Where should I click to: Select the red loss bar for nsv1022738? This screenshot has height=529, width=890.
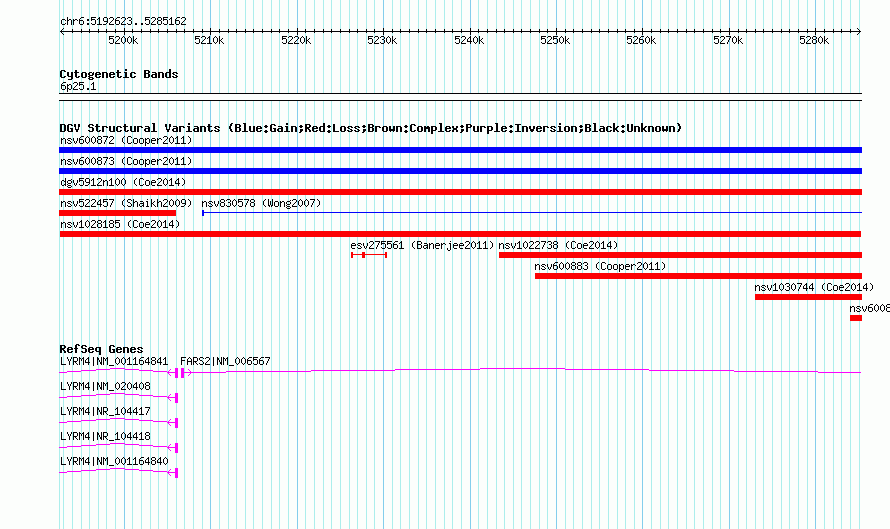[681, 255]
